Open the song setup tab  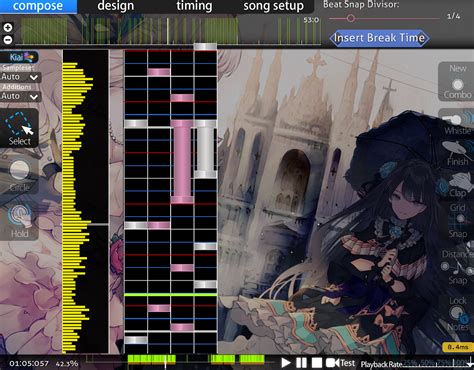click(x=273, y=6)
